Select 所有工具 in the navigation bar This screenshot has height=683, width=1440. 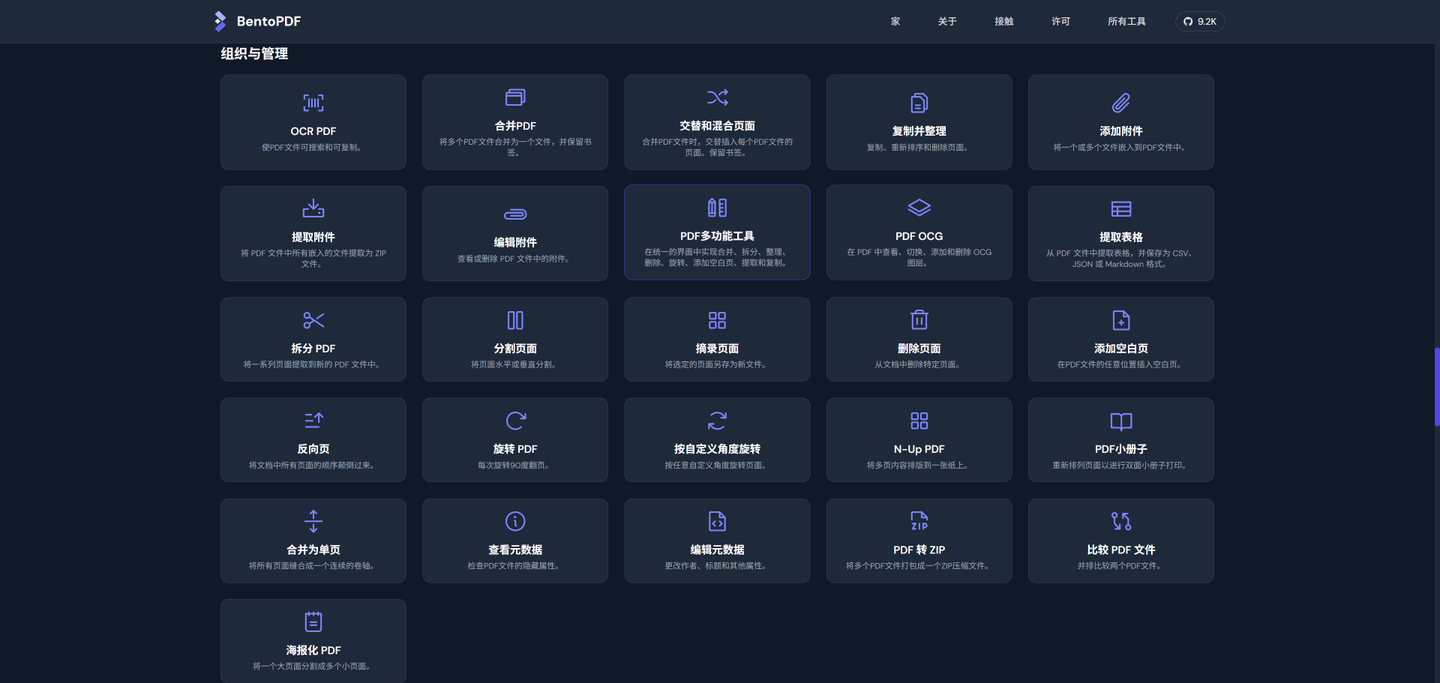coord(1125,20)
